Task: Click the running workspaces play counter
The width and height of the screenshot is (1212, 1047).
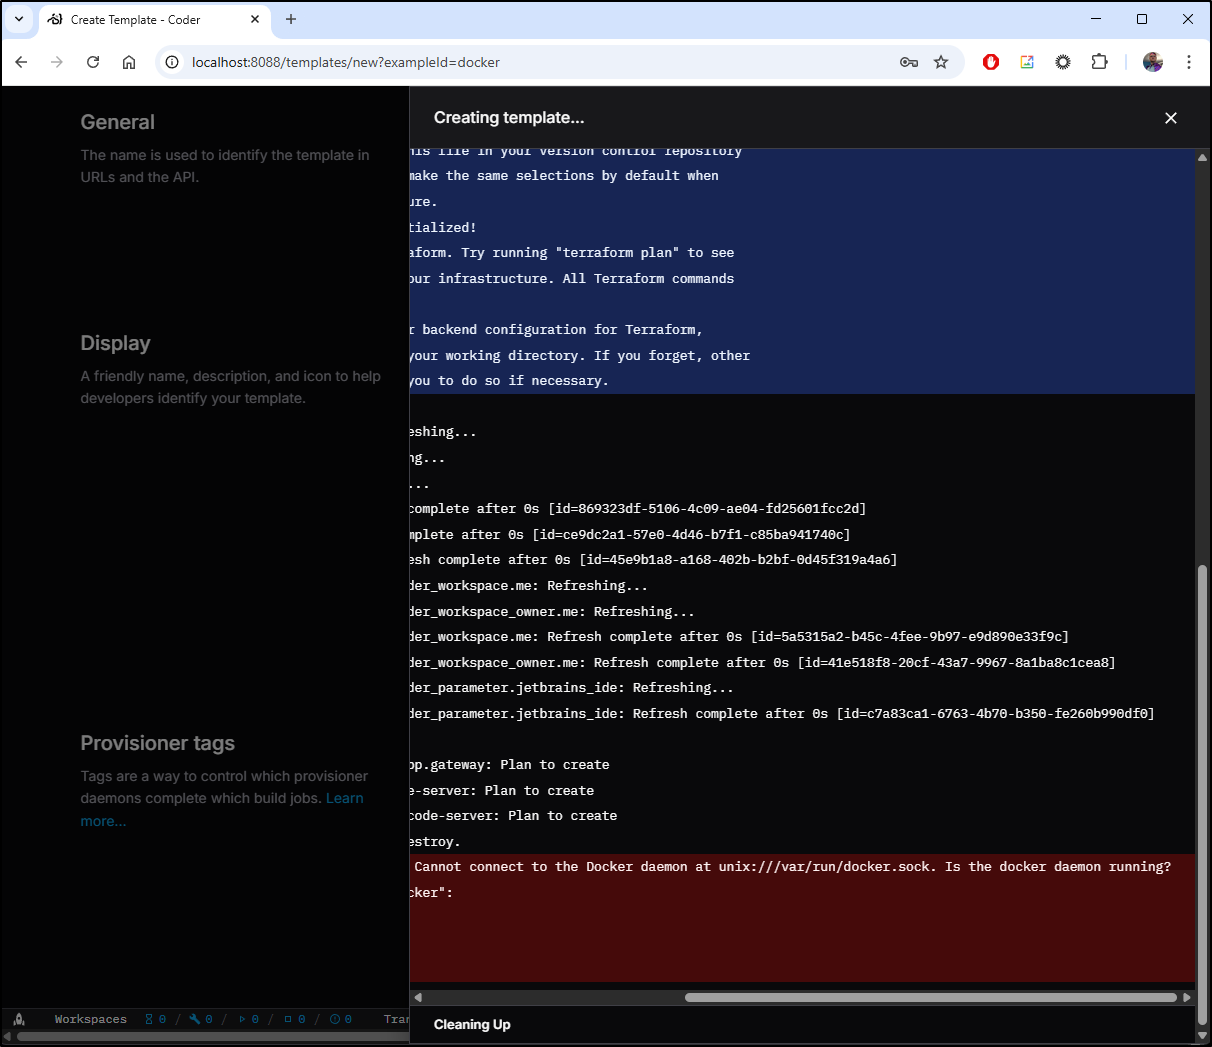Action: coord(249,1019)
